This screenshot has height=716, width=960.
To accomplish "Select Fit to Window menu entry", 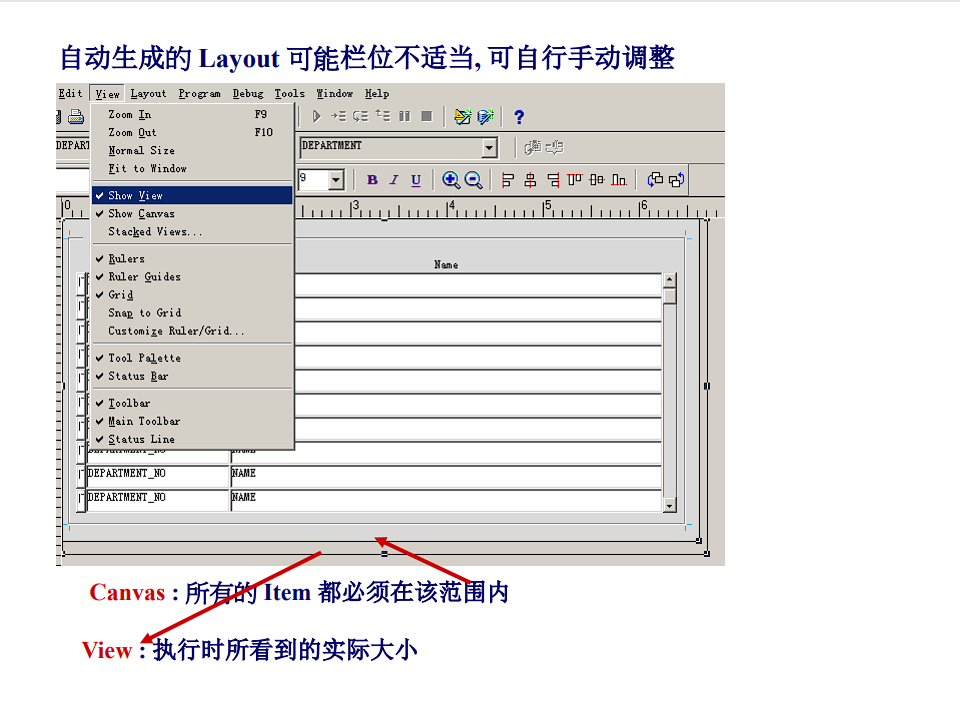I will 192,168.
